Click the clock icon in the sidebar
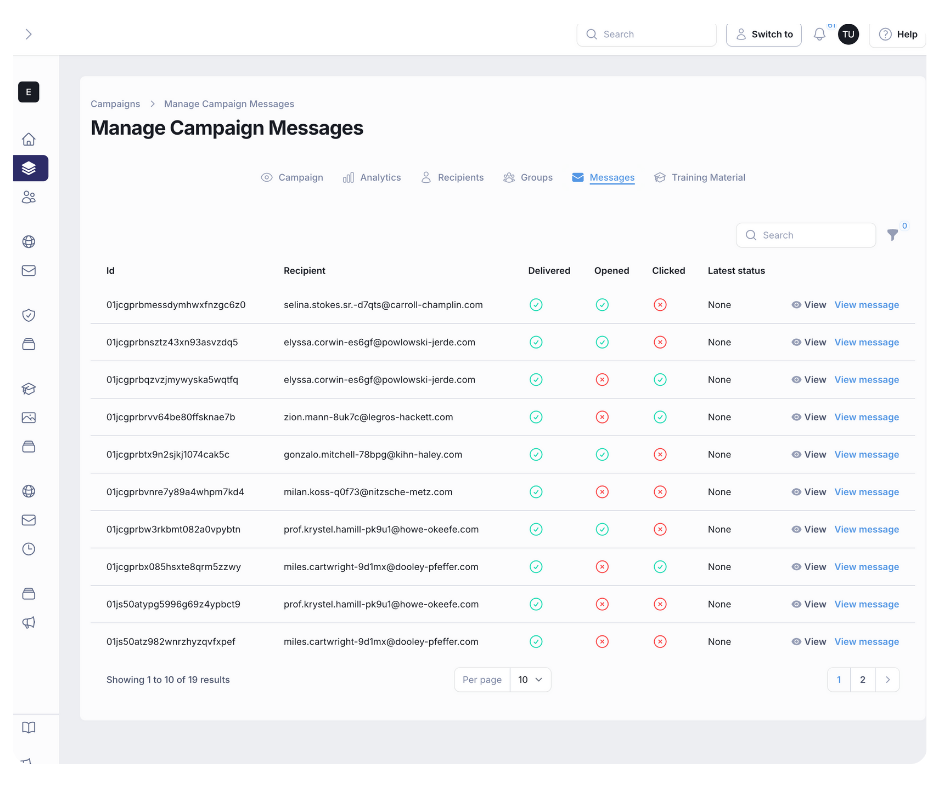This screenshot has height=788, width=940. [x=29, y=549]
